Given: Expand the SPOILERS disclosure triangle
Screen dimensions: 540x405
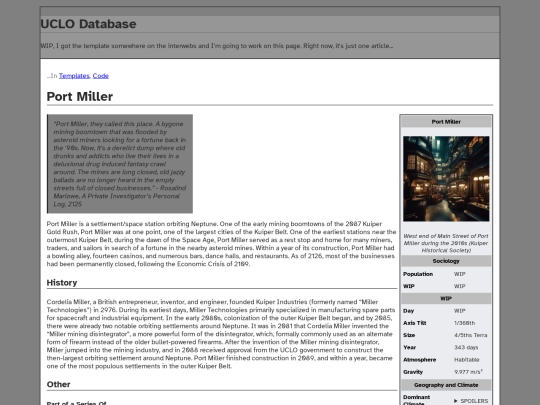Looking at the screenshot, I should (456, 401).
